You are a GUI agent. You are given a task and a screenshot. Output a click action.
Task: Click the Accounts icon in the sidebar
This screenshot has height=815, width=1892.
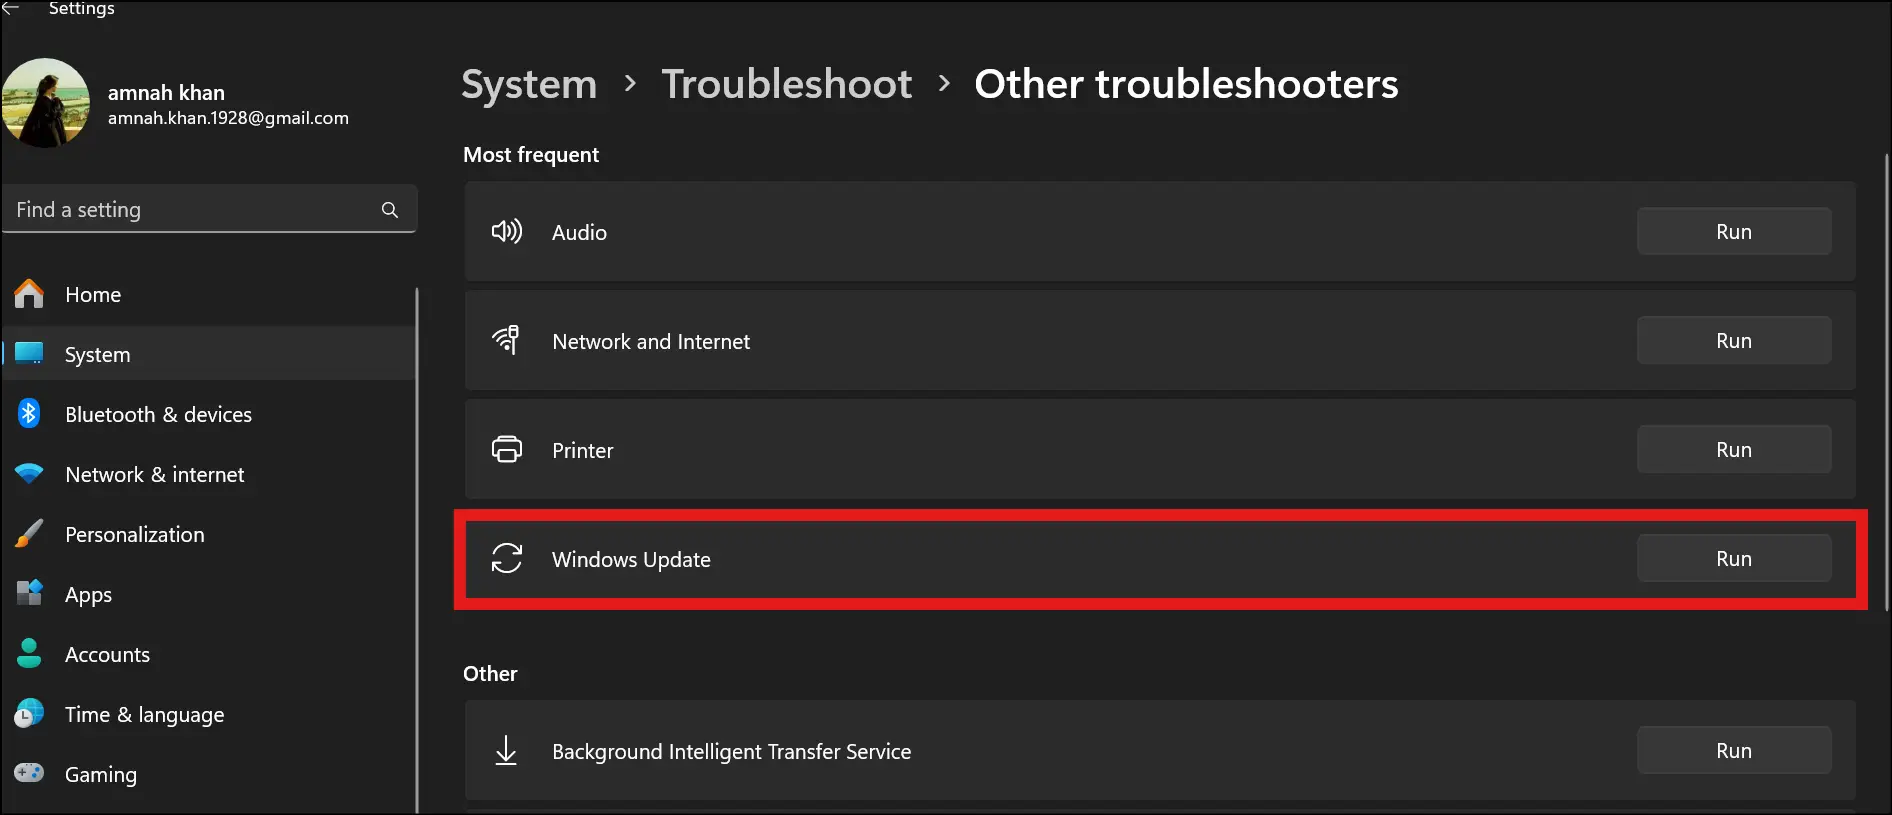tap(29, 653)
